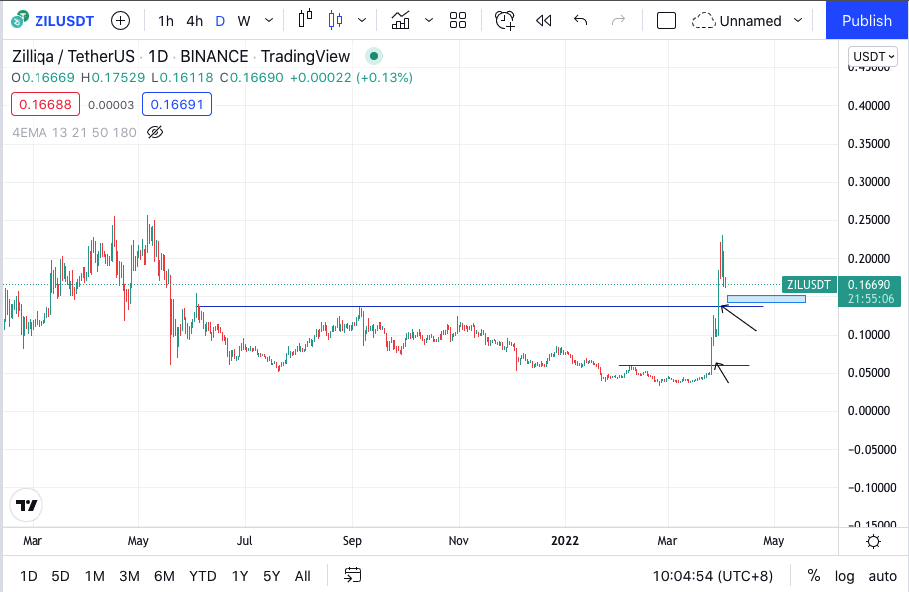Toggle log scale mode
The image size is (909, 592).
coord(844,576)
